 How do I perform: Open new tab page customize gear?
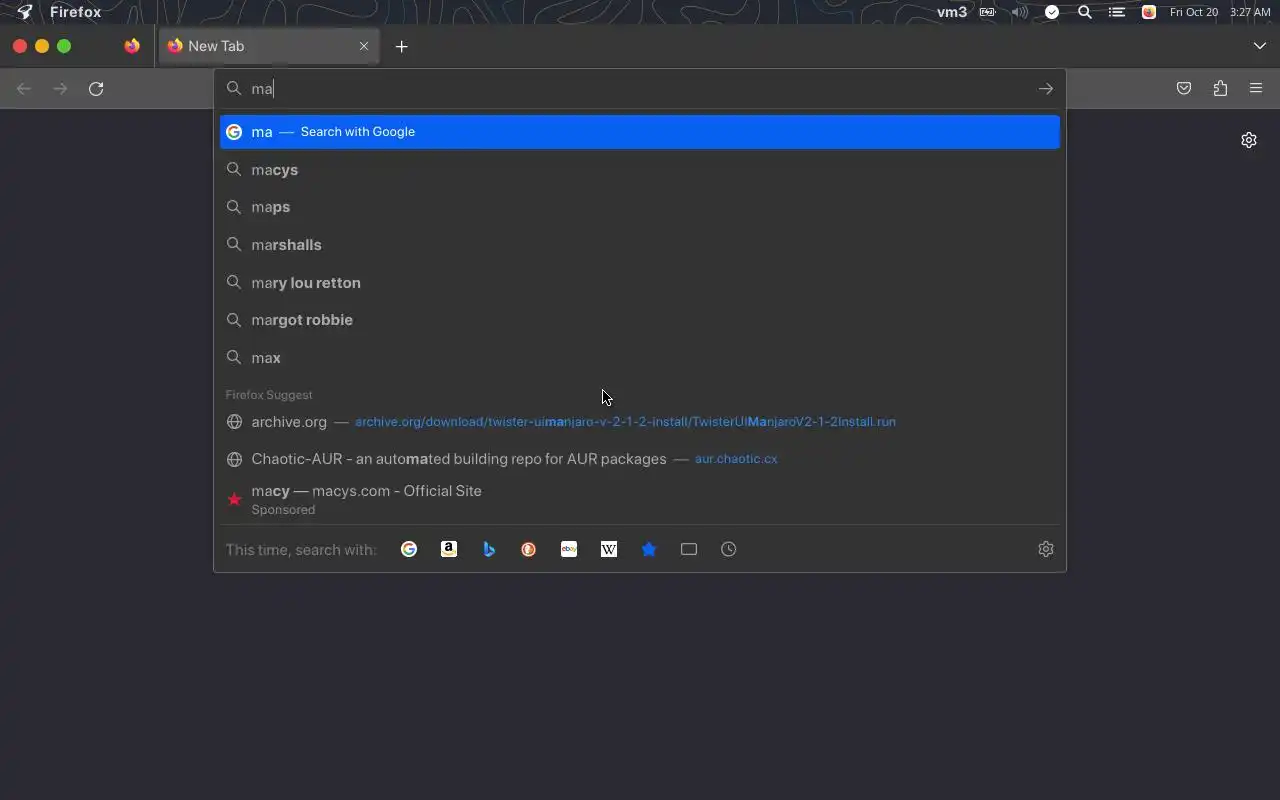coord(1249,140)
